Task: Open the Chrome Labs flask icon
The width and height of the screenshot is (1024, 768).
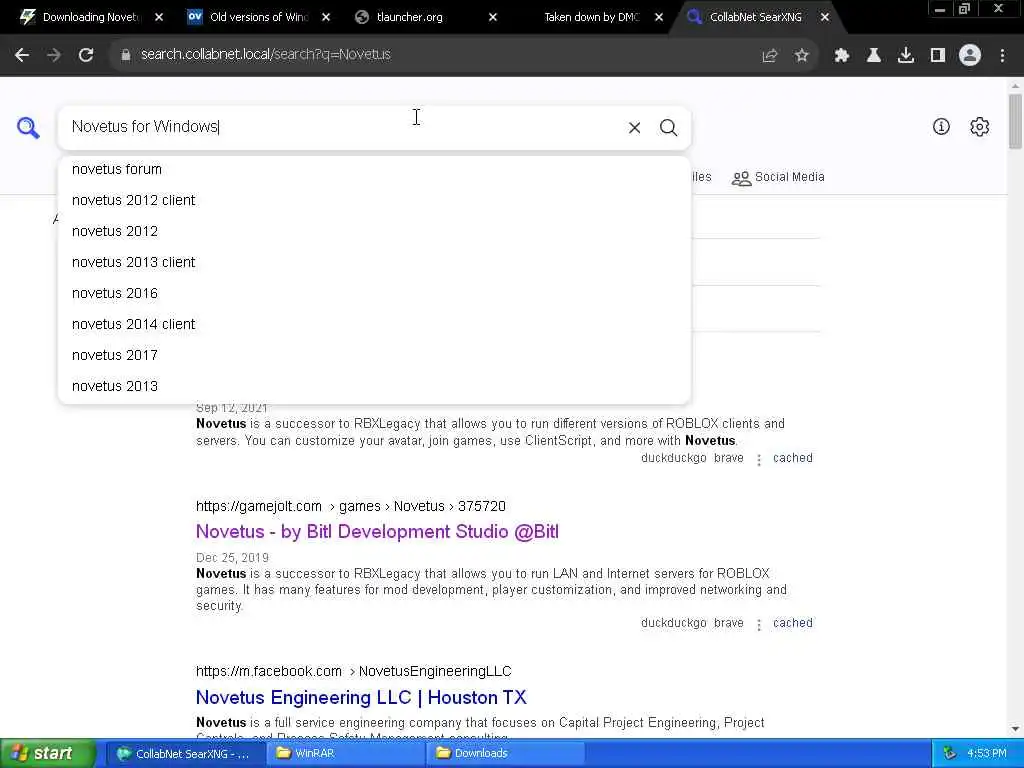Action: pos(874,56)
